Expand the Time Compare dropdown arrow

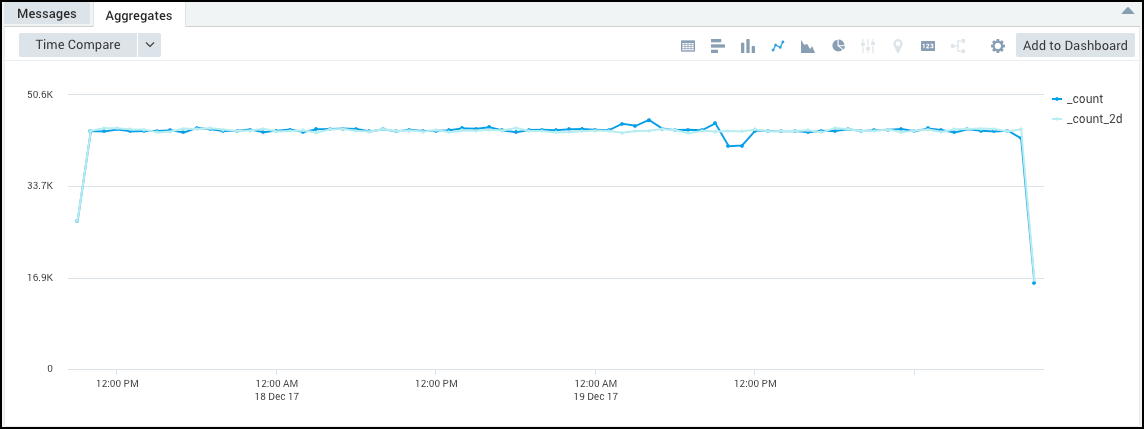[x=149, y=45]
